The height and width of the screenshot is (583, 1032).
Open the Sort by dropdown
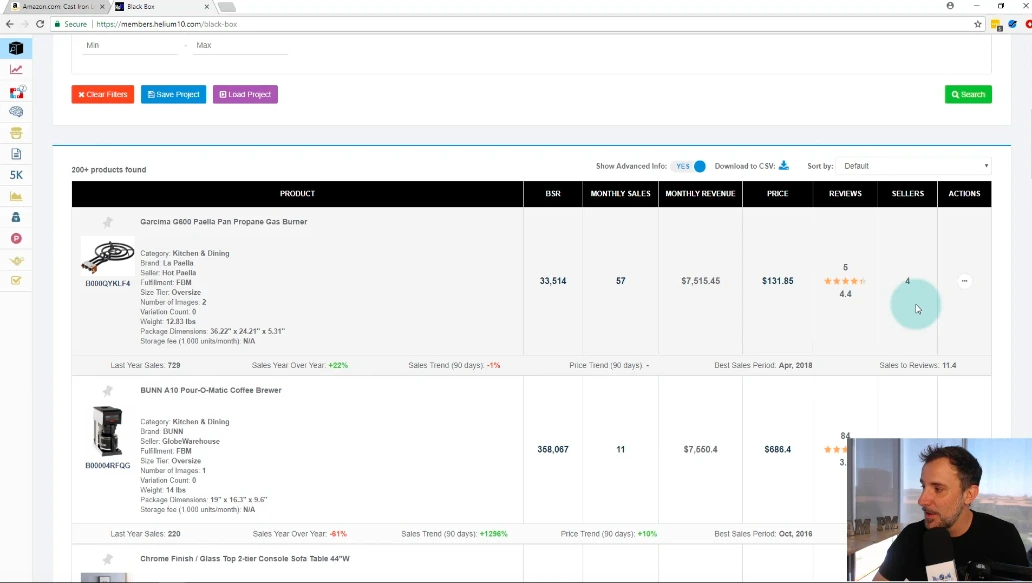915,166
